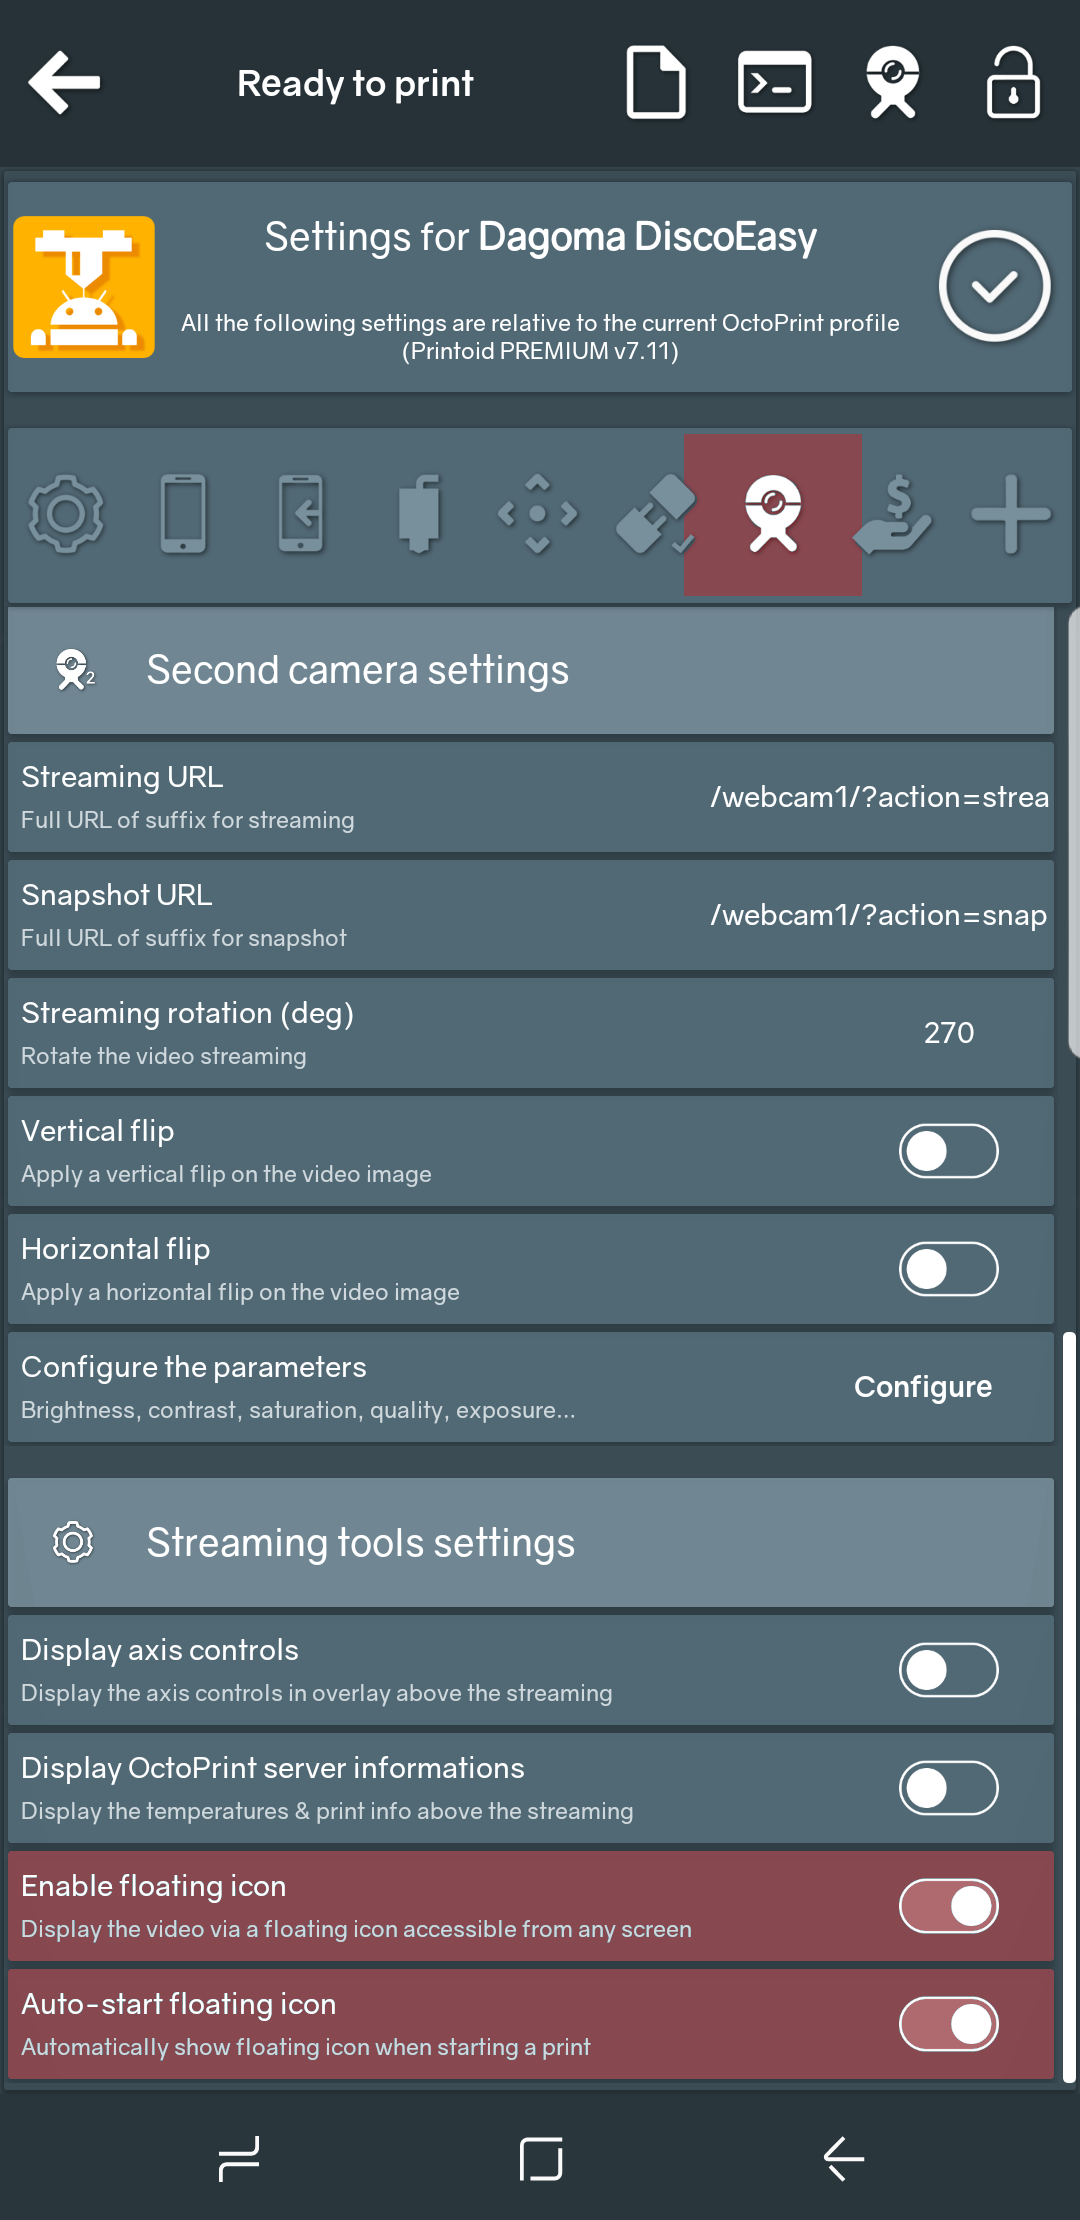Switch to the general gear settings tab
The height and width of the screenshot is (2220, 1080).
[66, 514]
